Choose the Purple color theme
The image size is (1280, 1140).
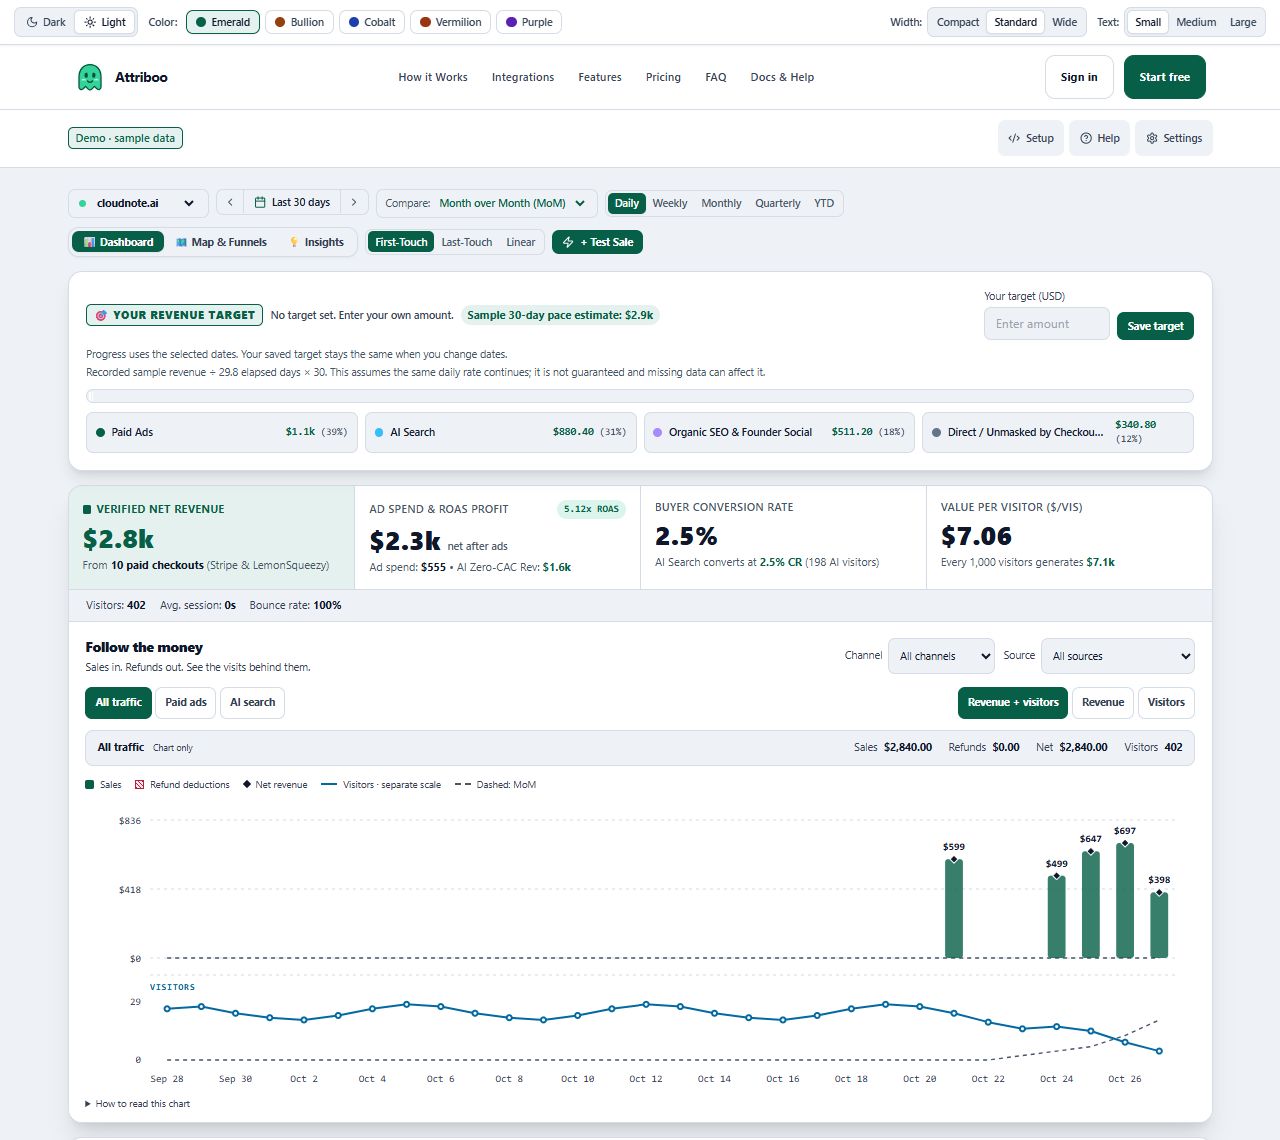pos(529,22)
